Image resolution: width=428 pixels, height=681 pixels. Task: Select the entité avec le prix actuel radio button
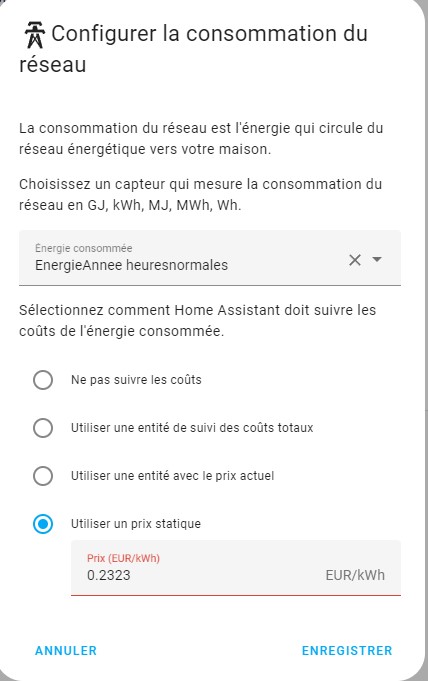point(43,476)
